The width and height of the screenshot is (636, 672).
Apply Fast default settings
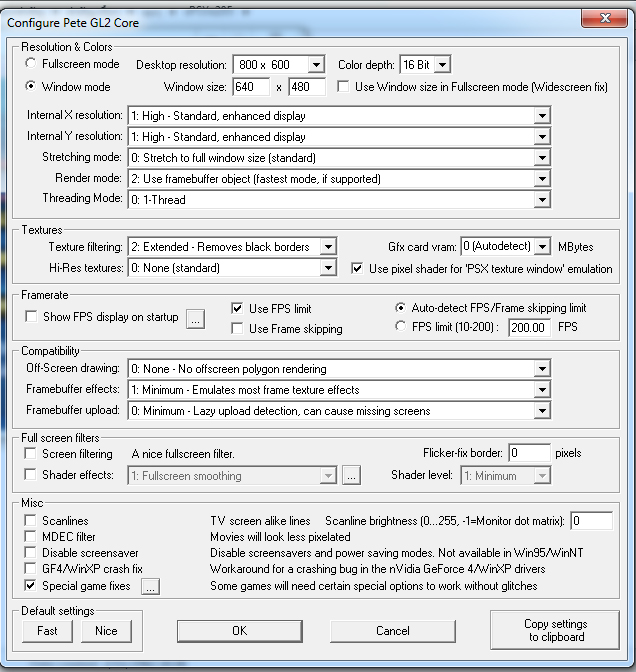[x=47, y=631]
